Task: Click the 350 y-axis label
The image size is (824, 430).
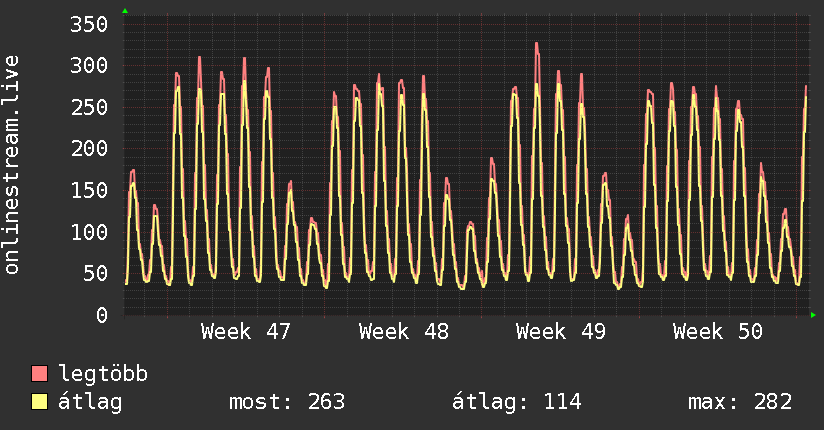Action: click(x=89, y=24)
